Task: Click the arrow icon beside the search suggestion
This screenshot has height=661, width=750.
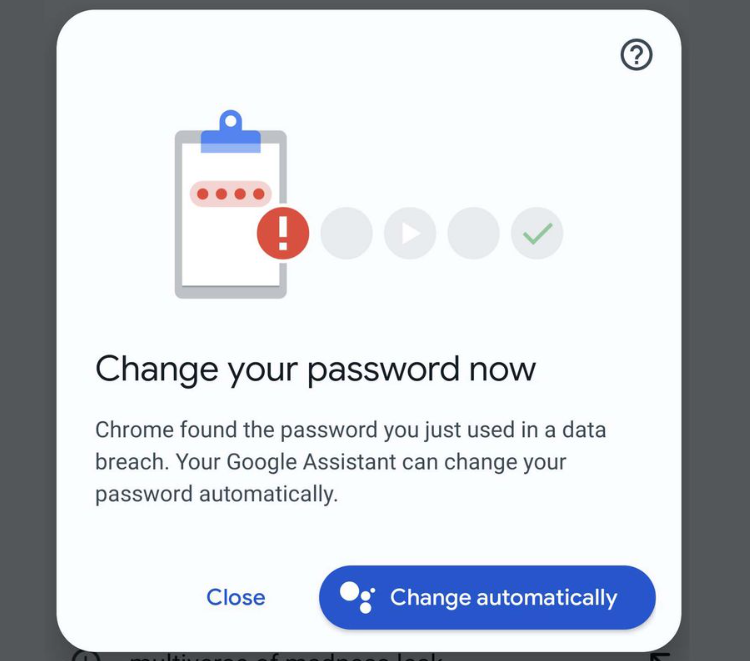Action: [659, 656]
